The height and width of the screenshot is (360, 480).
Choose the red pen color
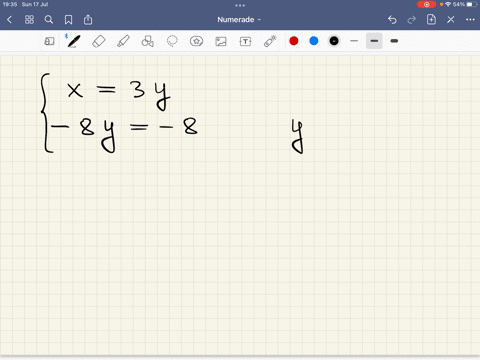coord(294,41)
